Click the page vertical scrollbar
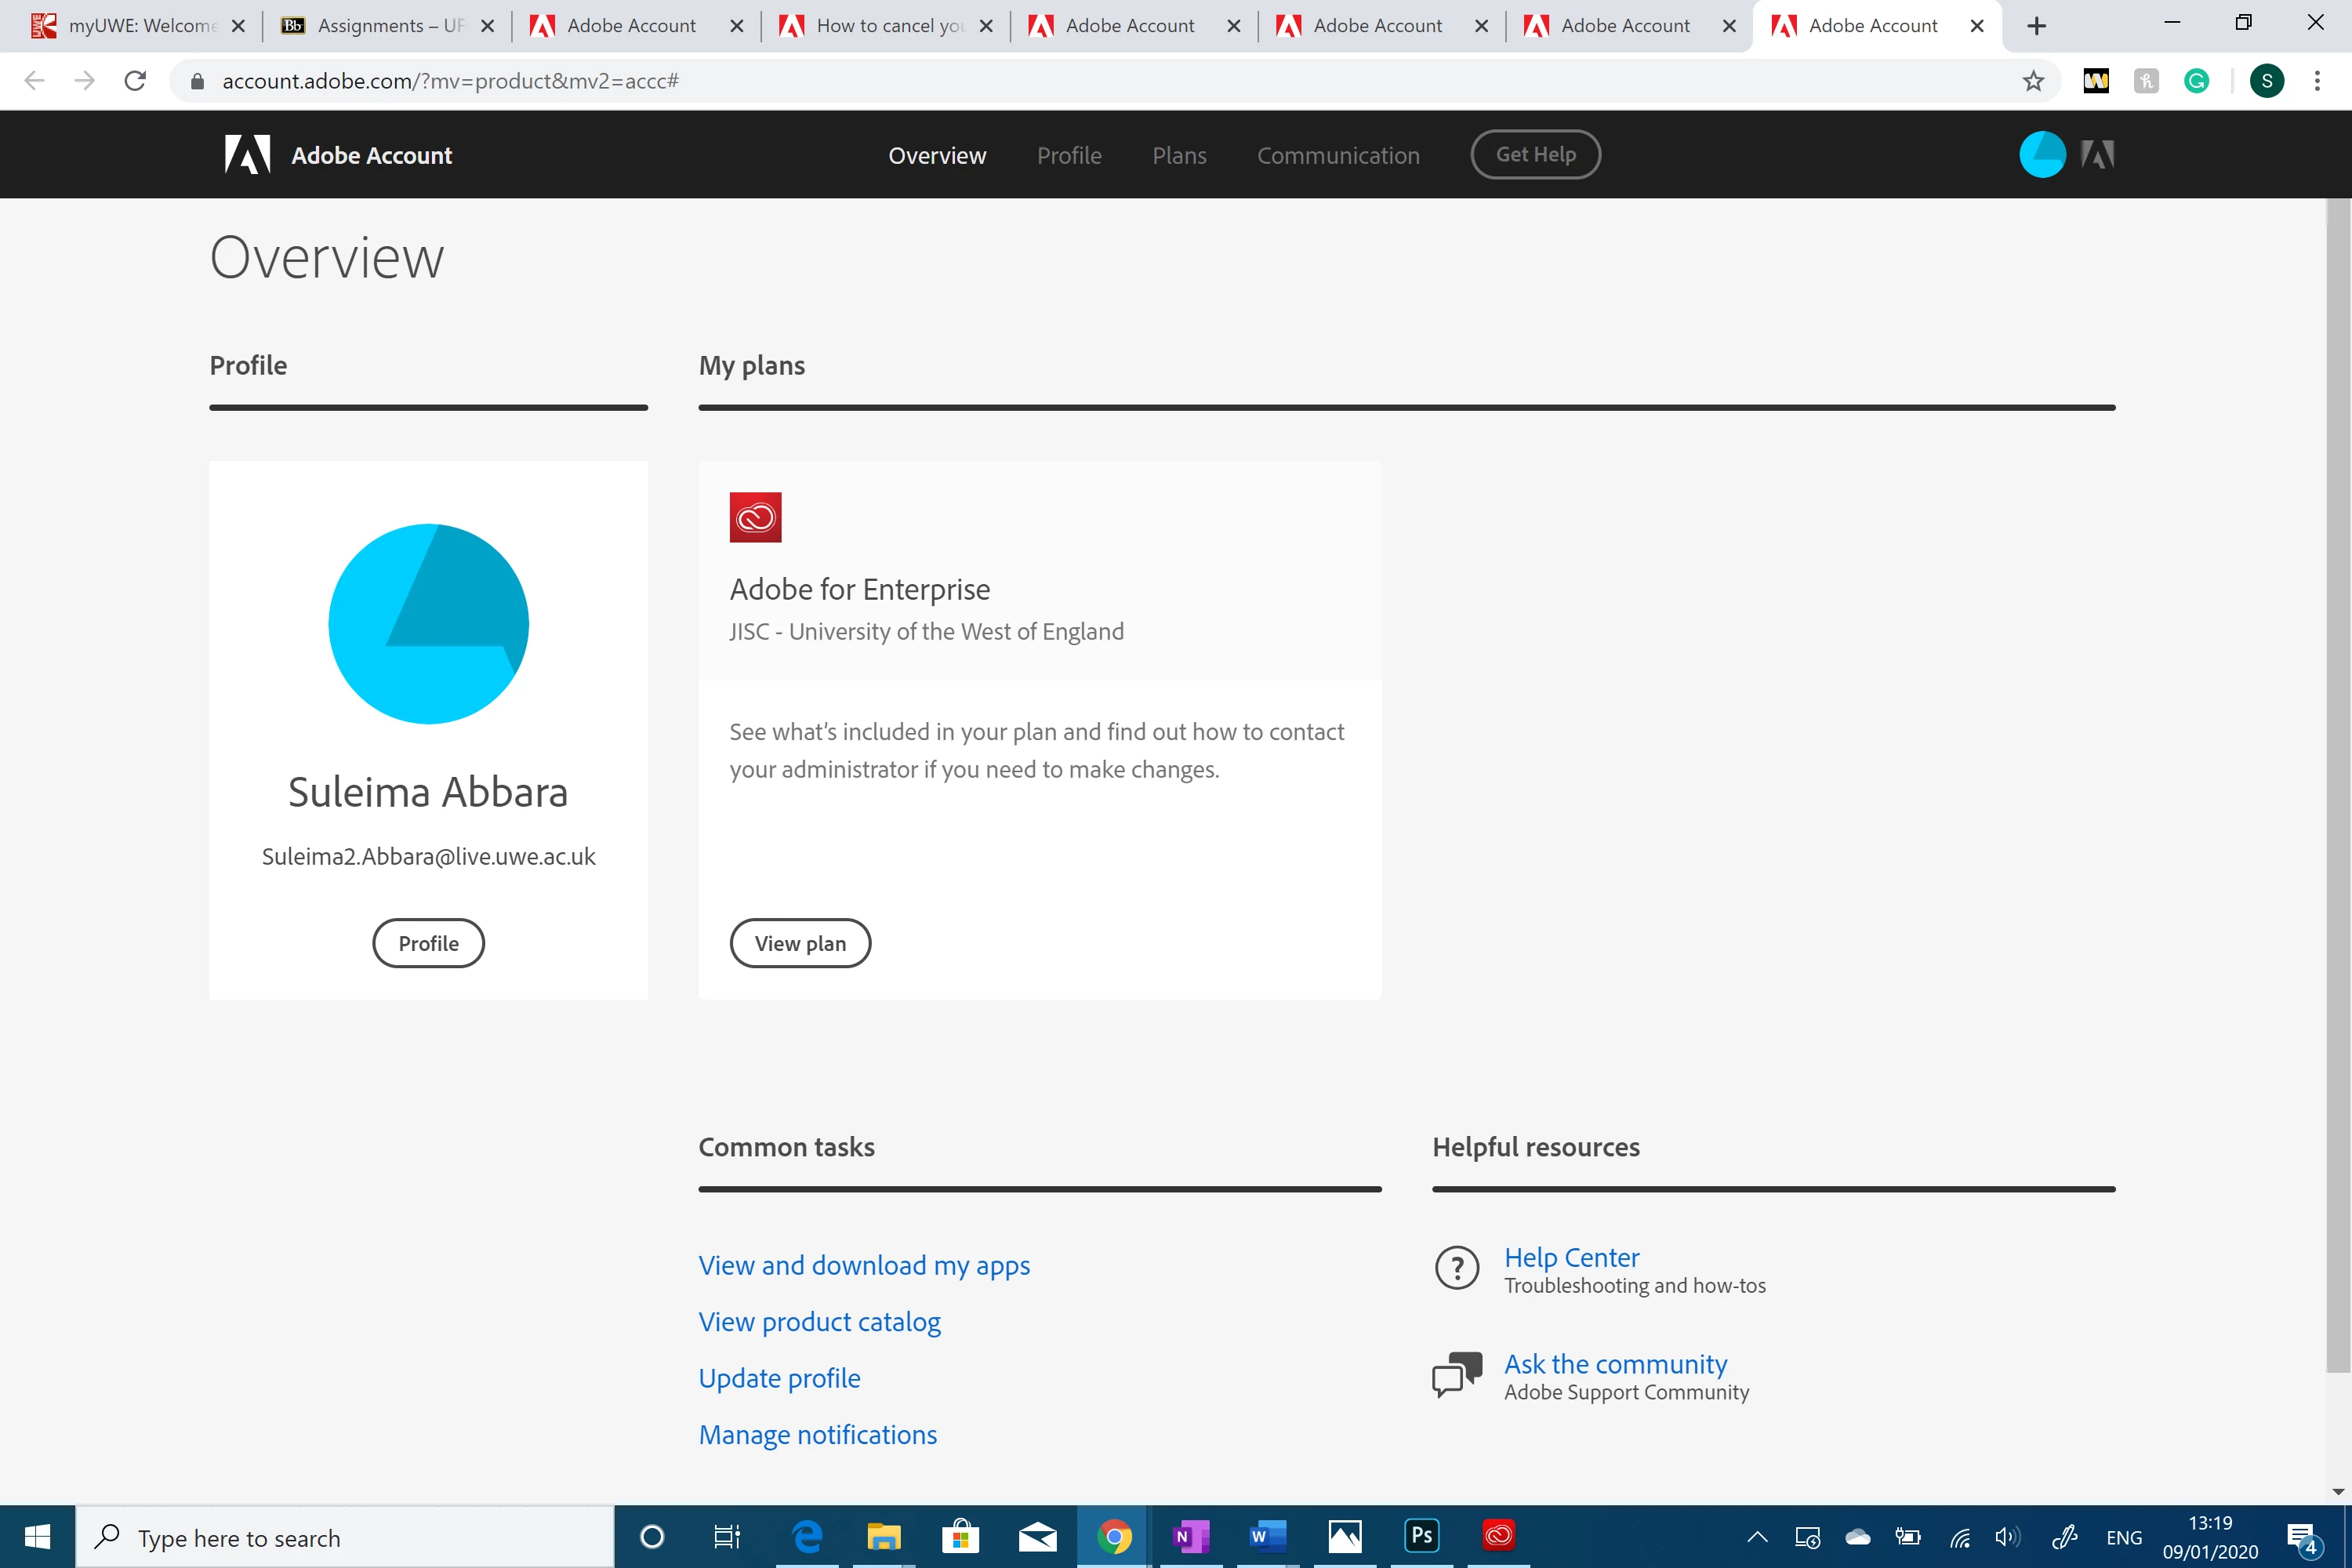The image size is (2352, 1568). pyautogui.click(x=2337, y=780)
